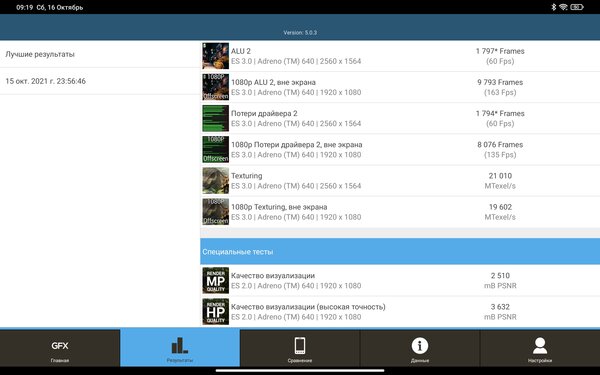
Task: Tap the 1080p Texturing offscreen thumbnail
Action: coord(215,212)
